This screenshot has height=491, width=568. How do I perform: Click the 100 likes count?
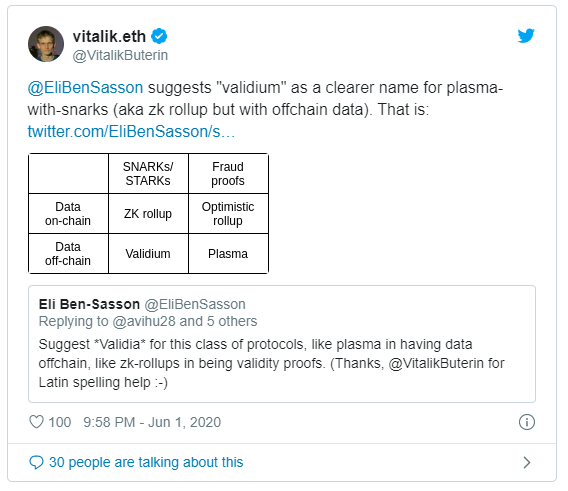[x=60, y=422]
